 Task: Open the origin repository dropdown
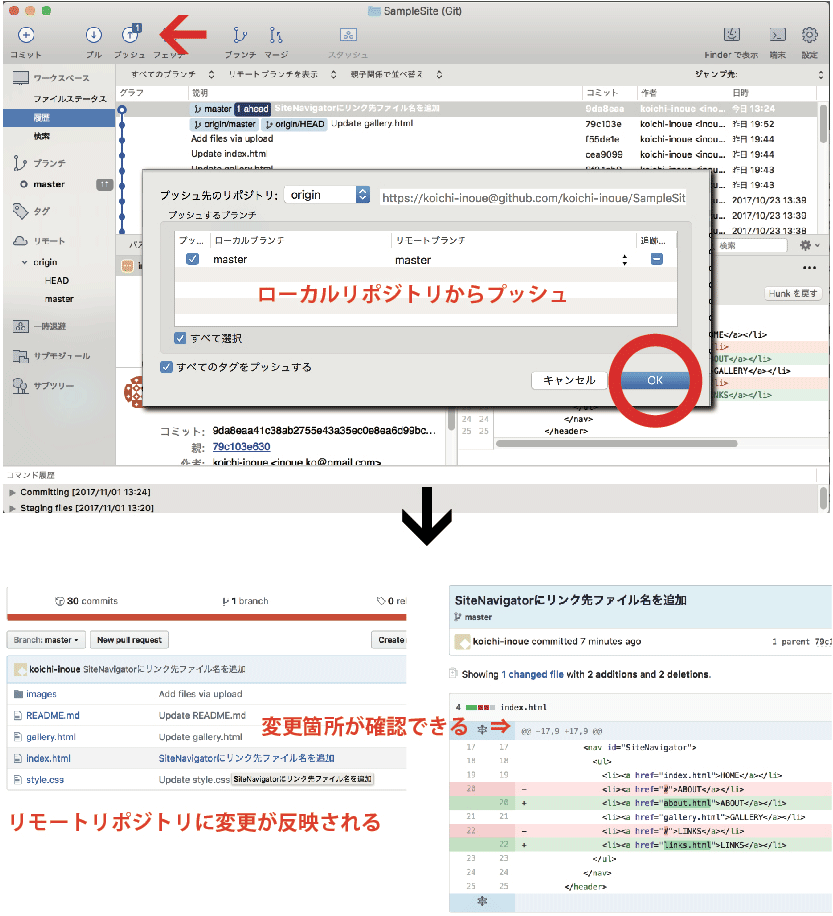coord(328,195)
